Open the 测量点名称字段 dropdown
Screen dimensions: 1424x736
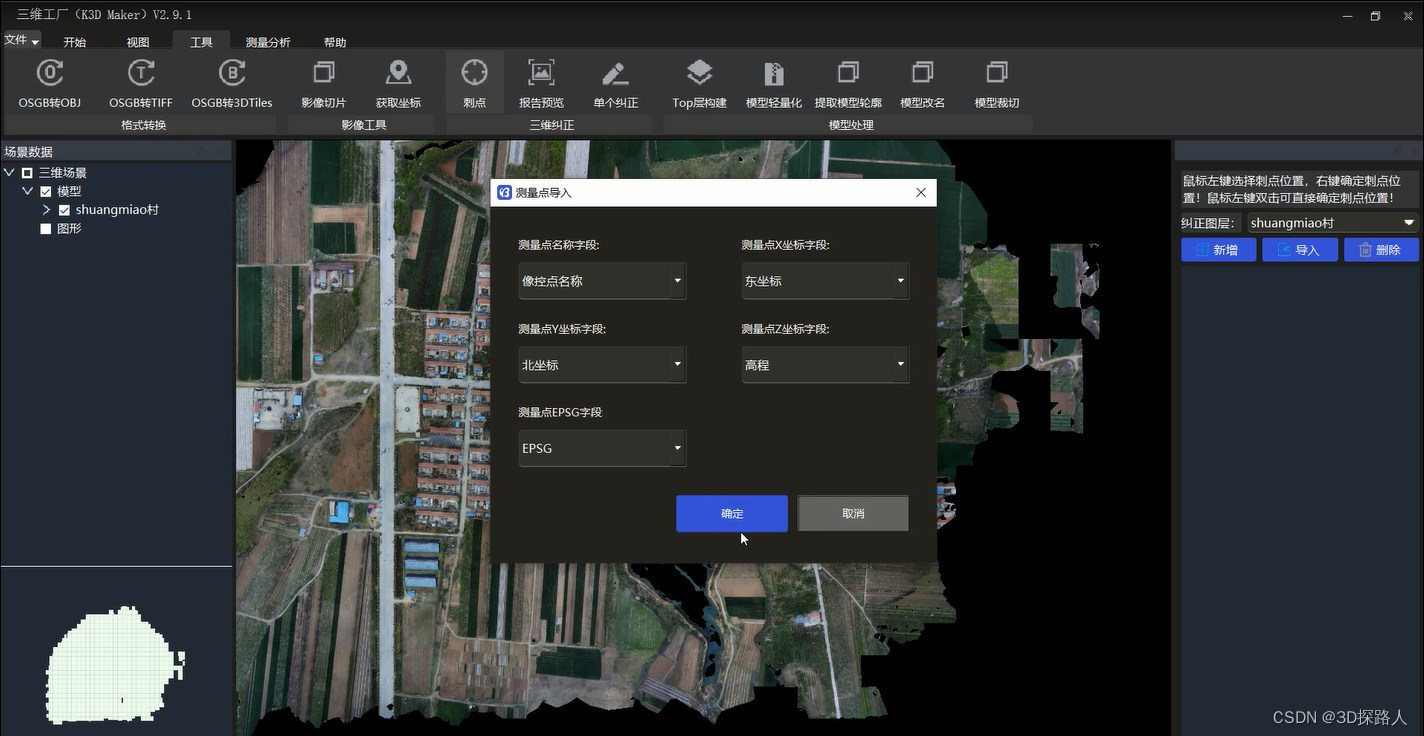(x=602, y=281)
